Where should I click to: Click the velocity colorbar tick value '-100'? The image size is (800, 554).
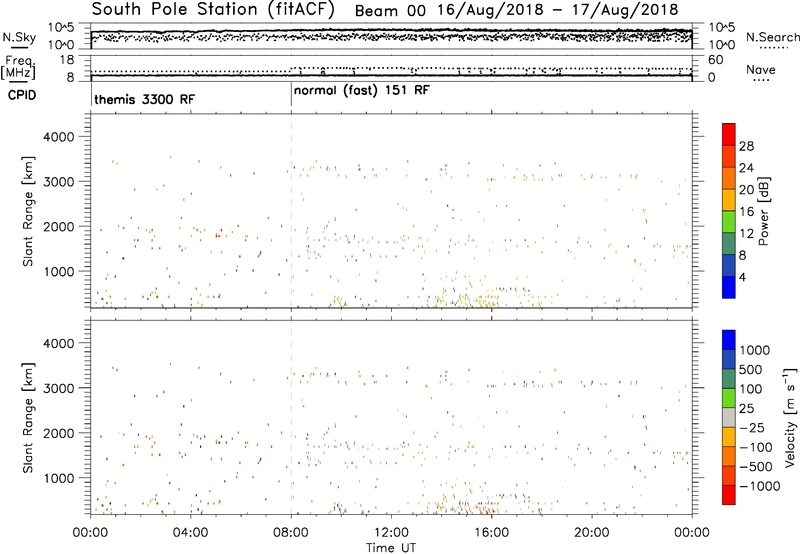coord(756,447)
